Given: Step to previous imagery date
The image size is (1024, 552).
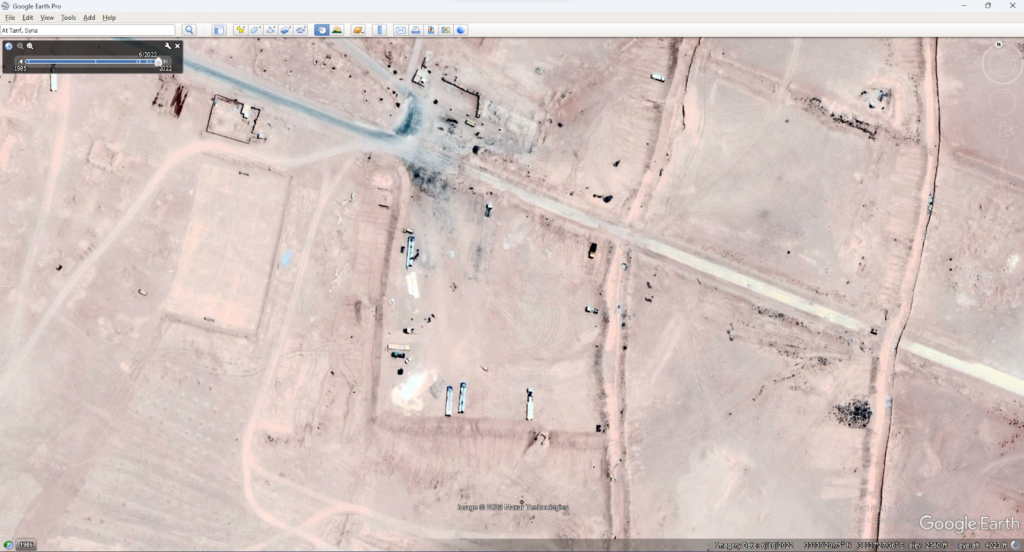Looking at the screenshot, I should (x=19, y=61).
